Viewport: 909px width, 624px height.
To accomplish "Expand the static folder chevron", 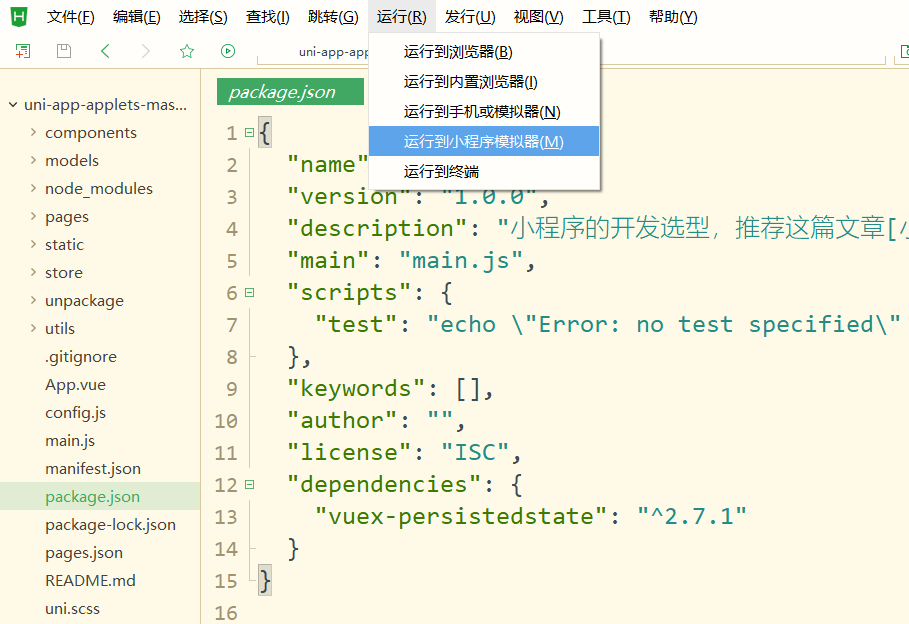I will coord(33,244).
